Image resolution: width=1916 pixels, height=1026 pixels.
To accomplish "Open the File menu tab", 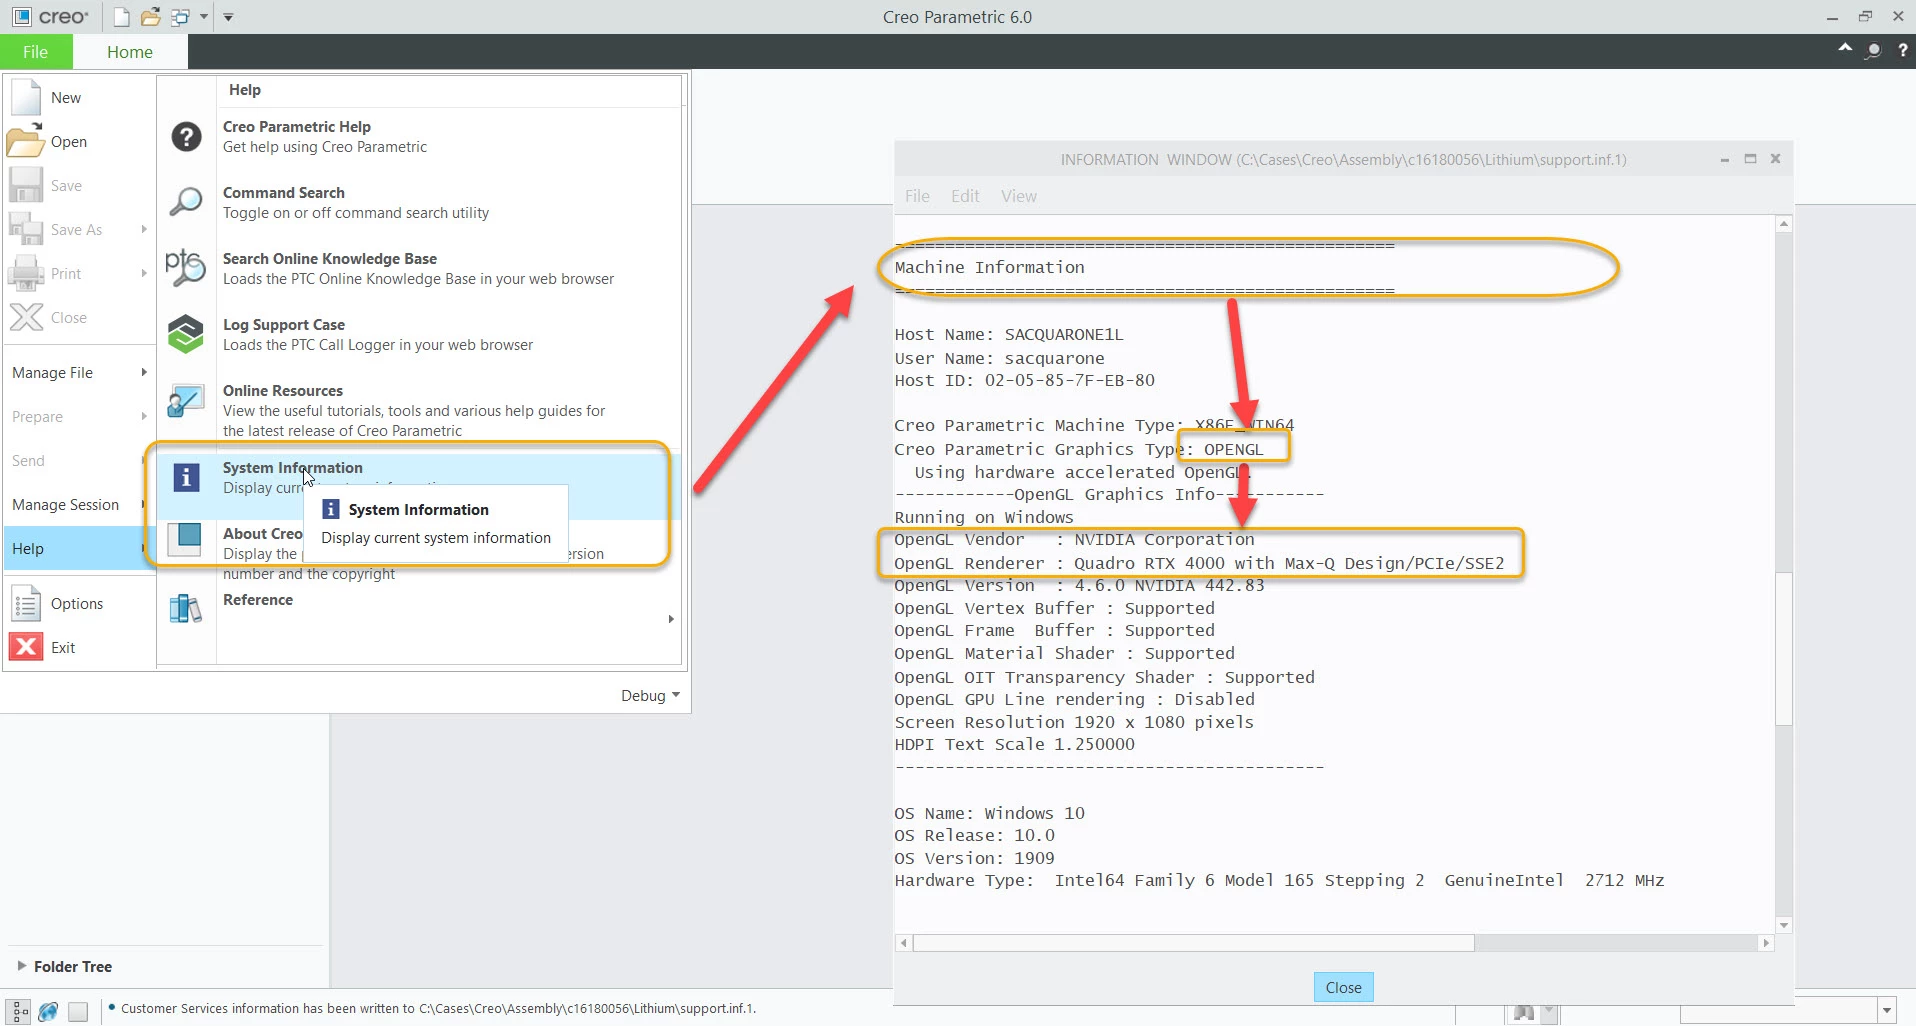I will [36, 52].
